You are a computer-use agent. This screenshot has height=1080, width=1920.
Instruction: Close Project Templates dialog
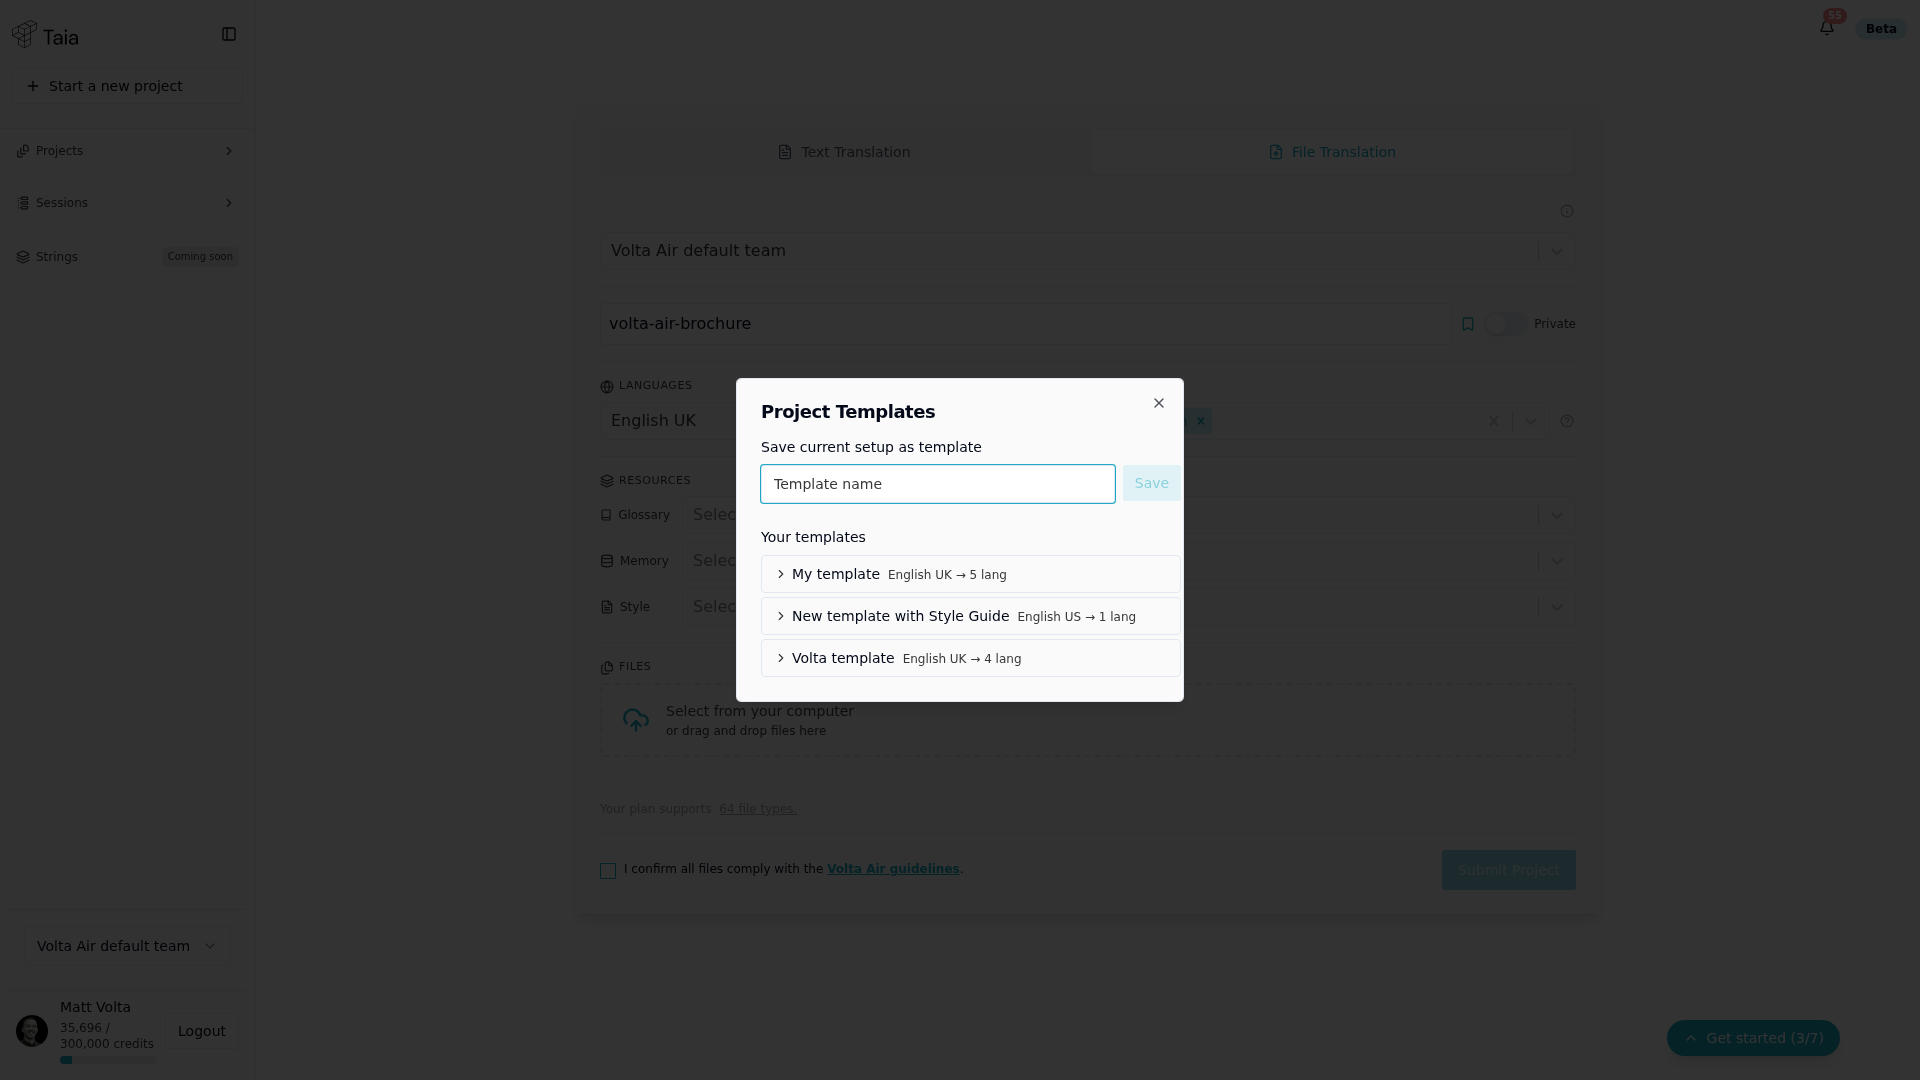click(1159, 403)
